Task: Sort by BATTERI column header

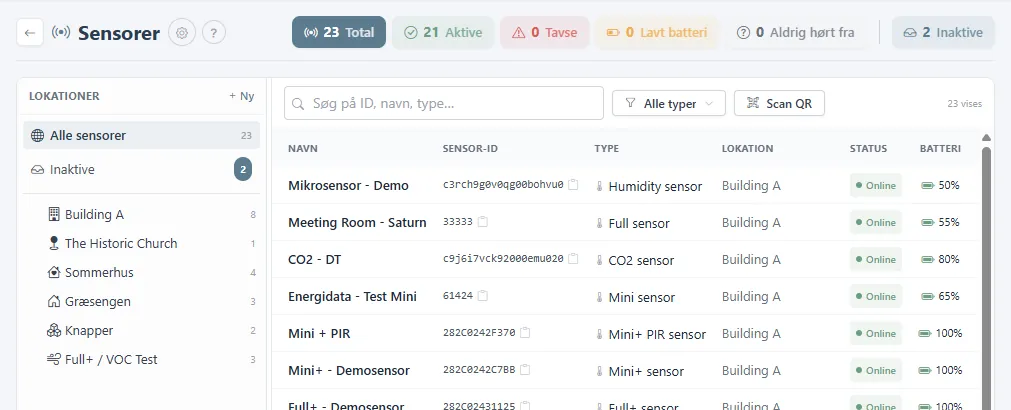Action: (940, 148)
